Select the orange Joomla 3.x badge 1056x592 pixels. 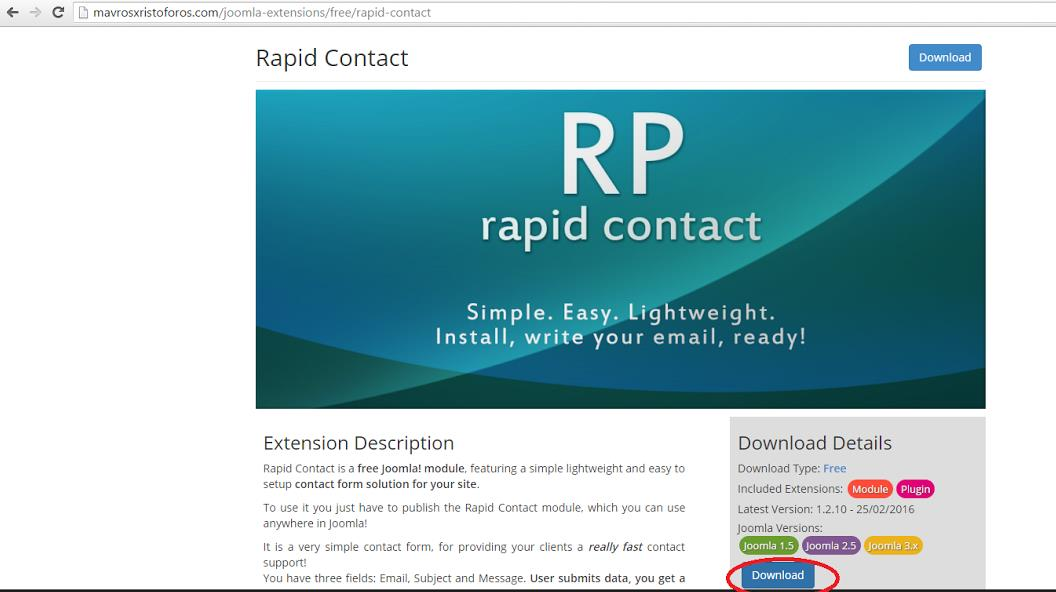click(892, 546)
